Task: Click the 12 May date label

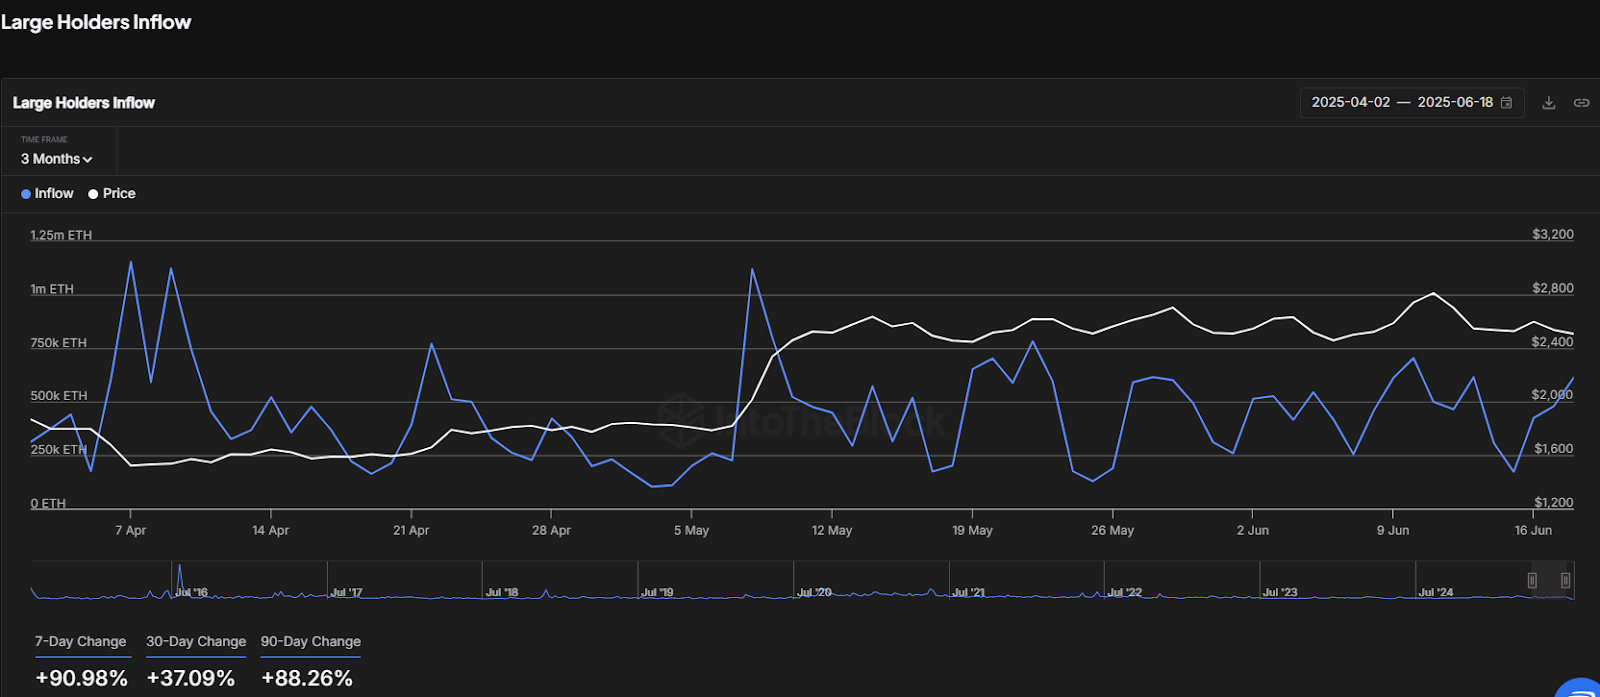Action: [x=832, y=531]
